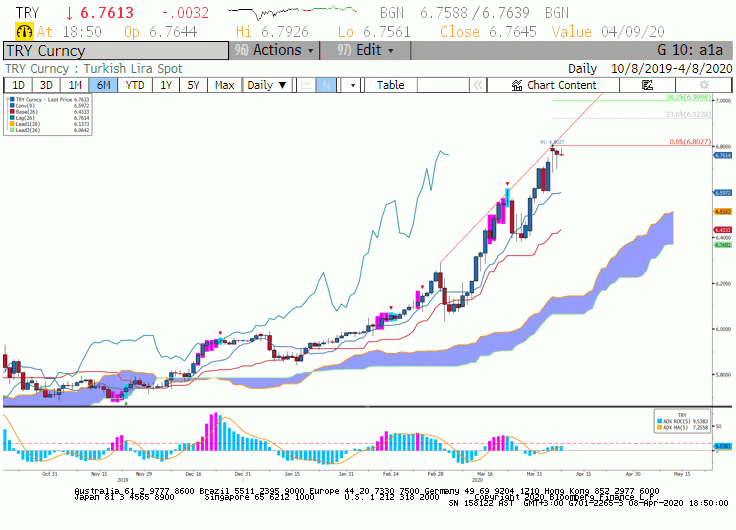The width and height of the screenshot is (736, 530).
Task: Expand the chart type dropdown arrow
Action: (x=352, y=85)
